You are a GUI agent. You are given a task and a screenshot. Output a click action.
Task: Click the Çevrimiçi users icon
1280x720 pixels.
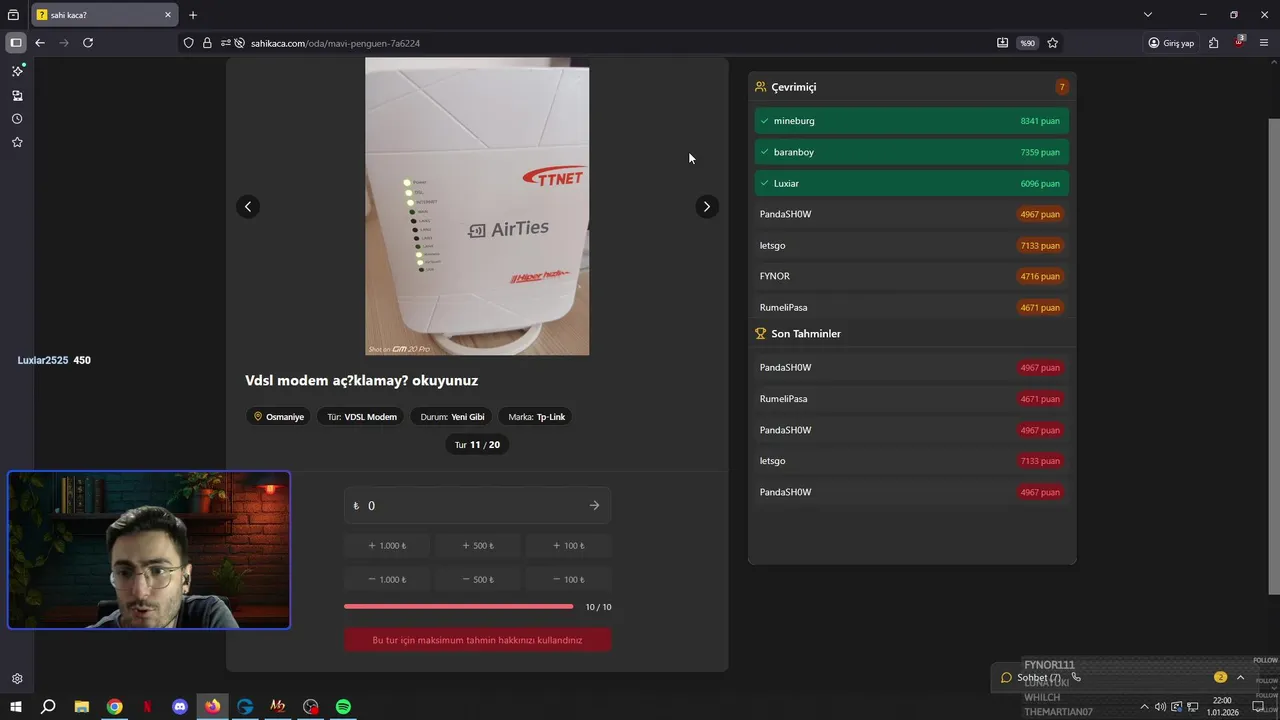coord(761,87)
